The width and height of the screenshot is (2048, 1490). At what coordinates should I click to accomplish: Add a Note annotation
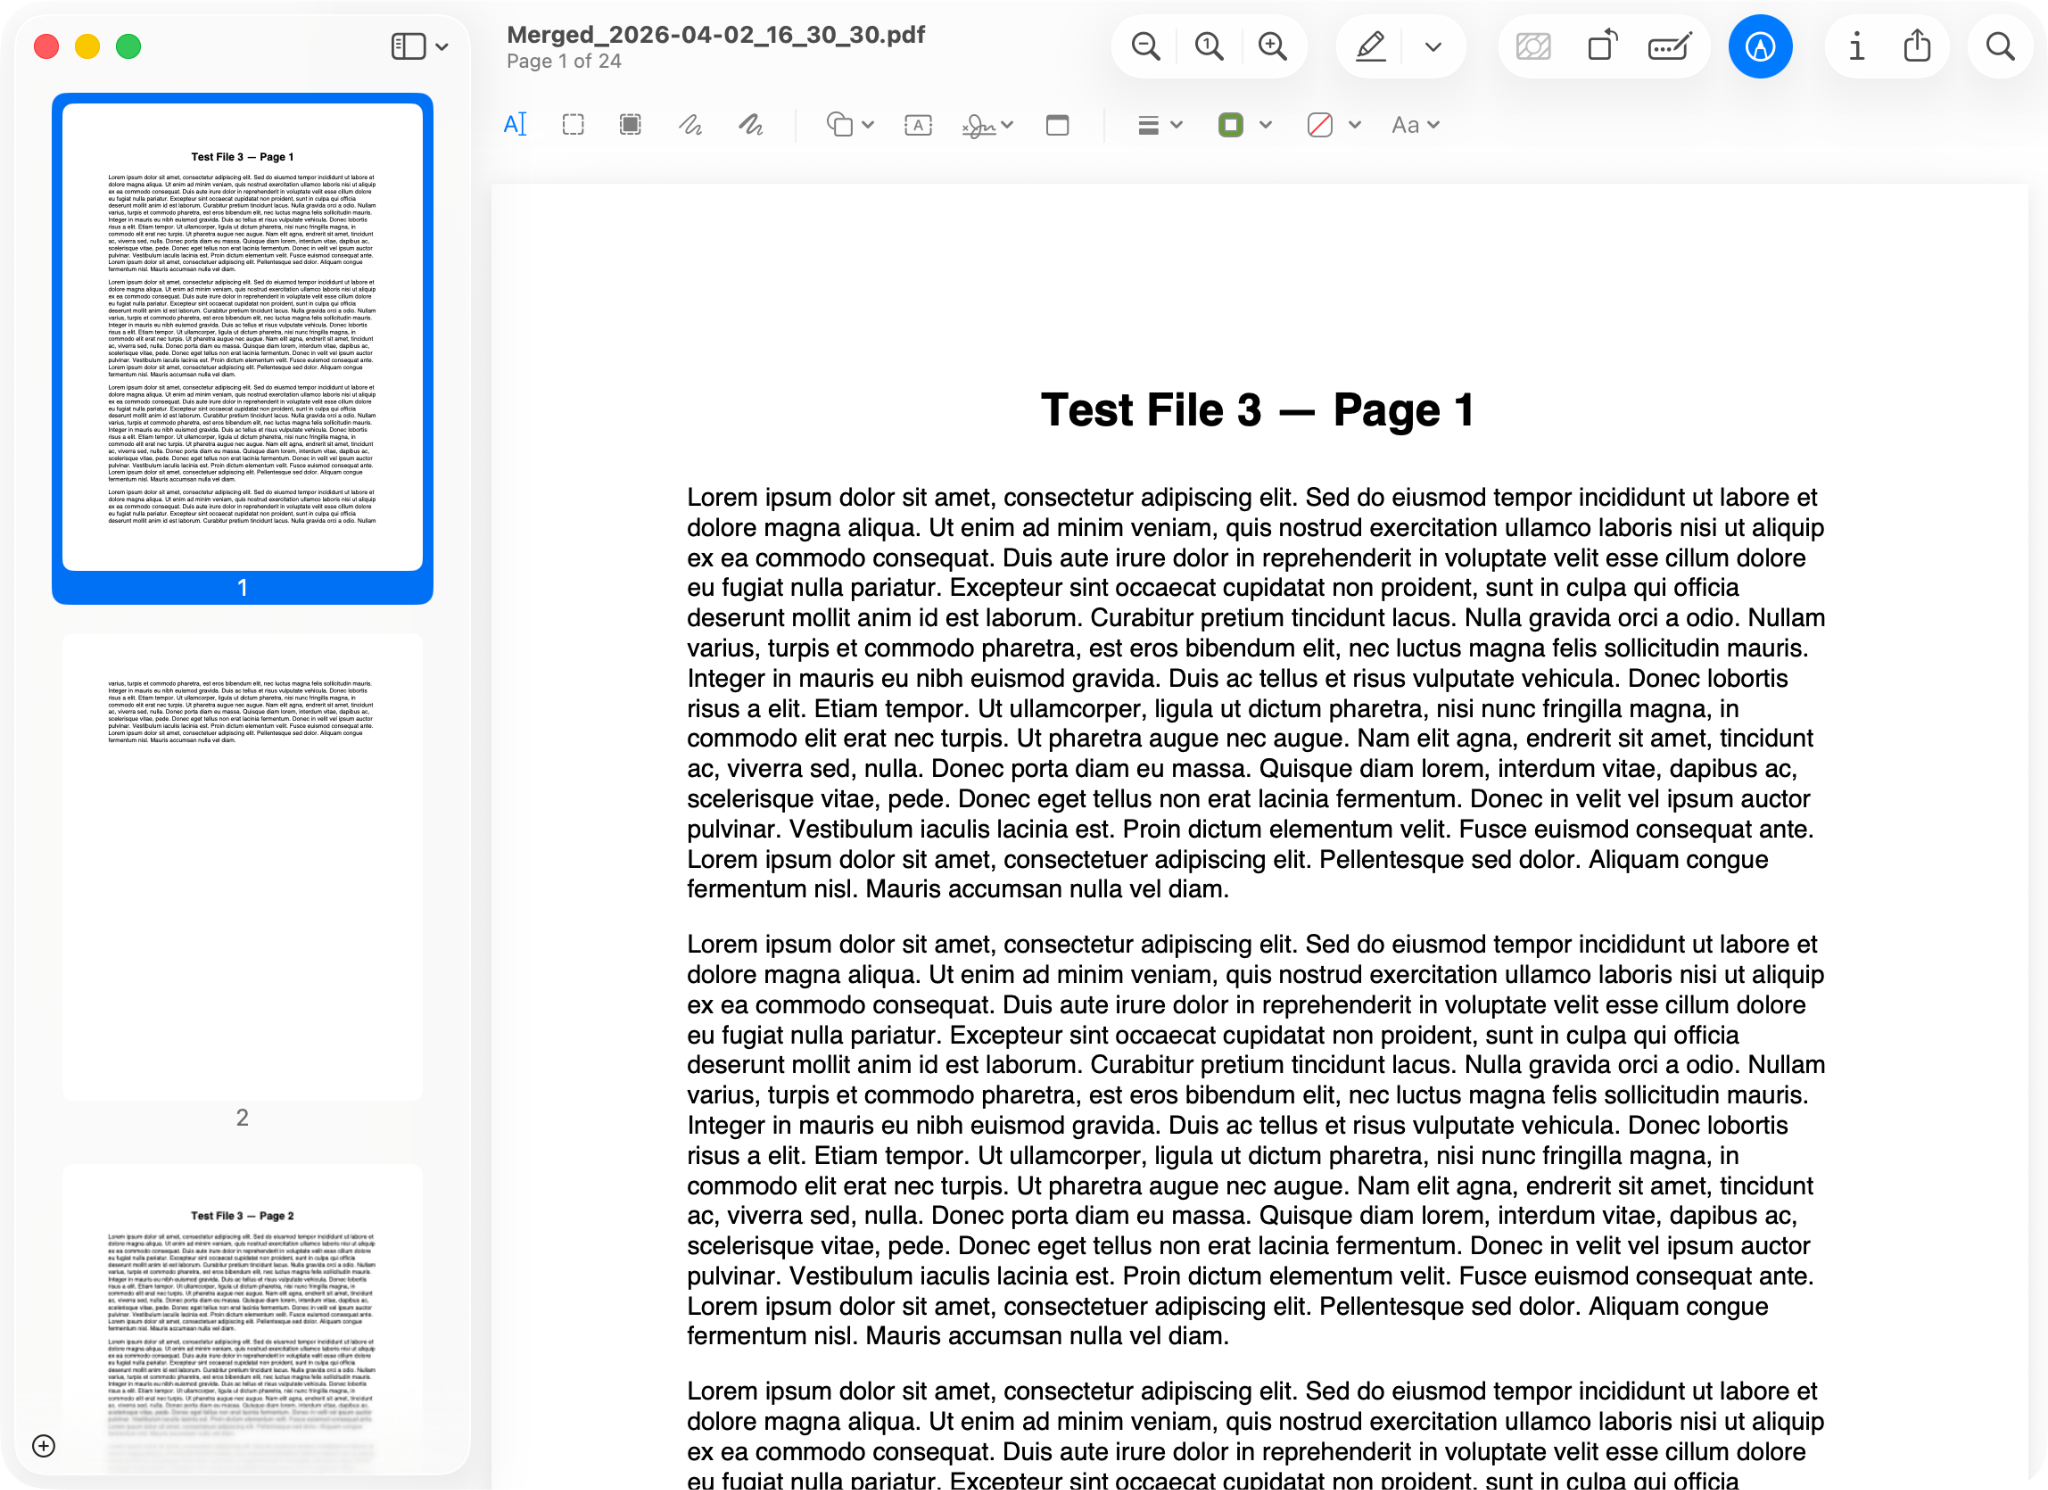[x=1059, y=124]
